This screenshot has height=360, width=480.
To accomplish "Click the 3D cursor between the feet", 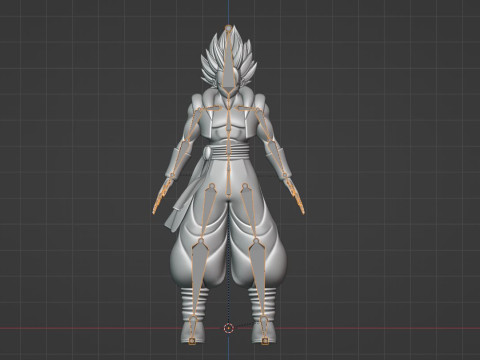I will 228,328.
